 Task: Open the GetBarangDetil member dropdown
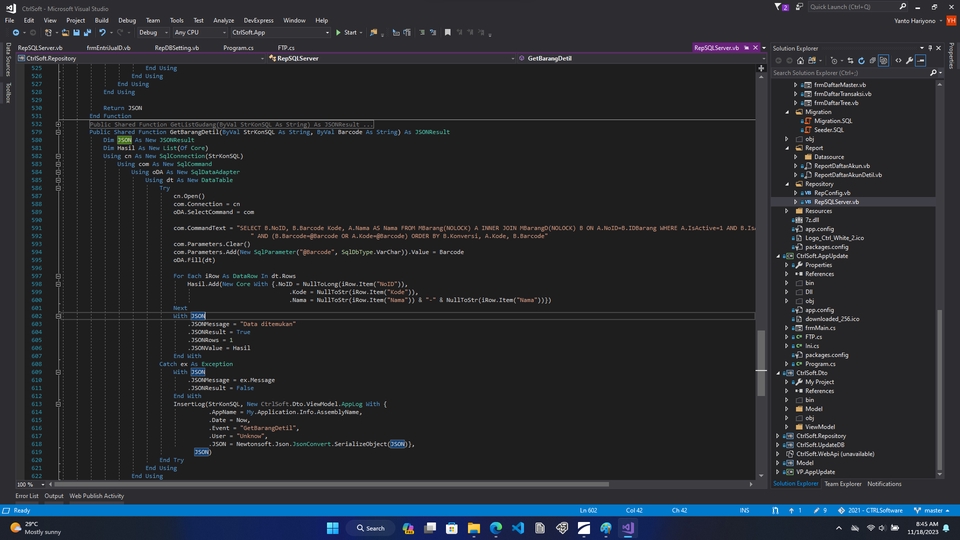pos(640,58)
